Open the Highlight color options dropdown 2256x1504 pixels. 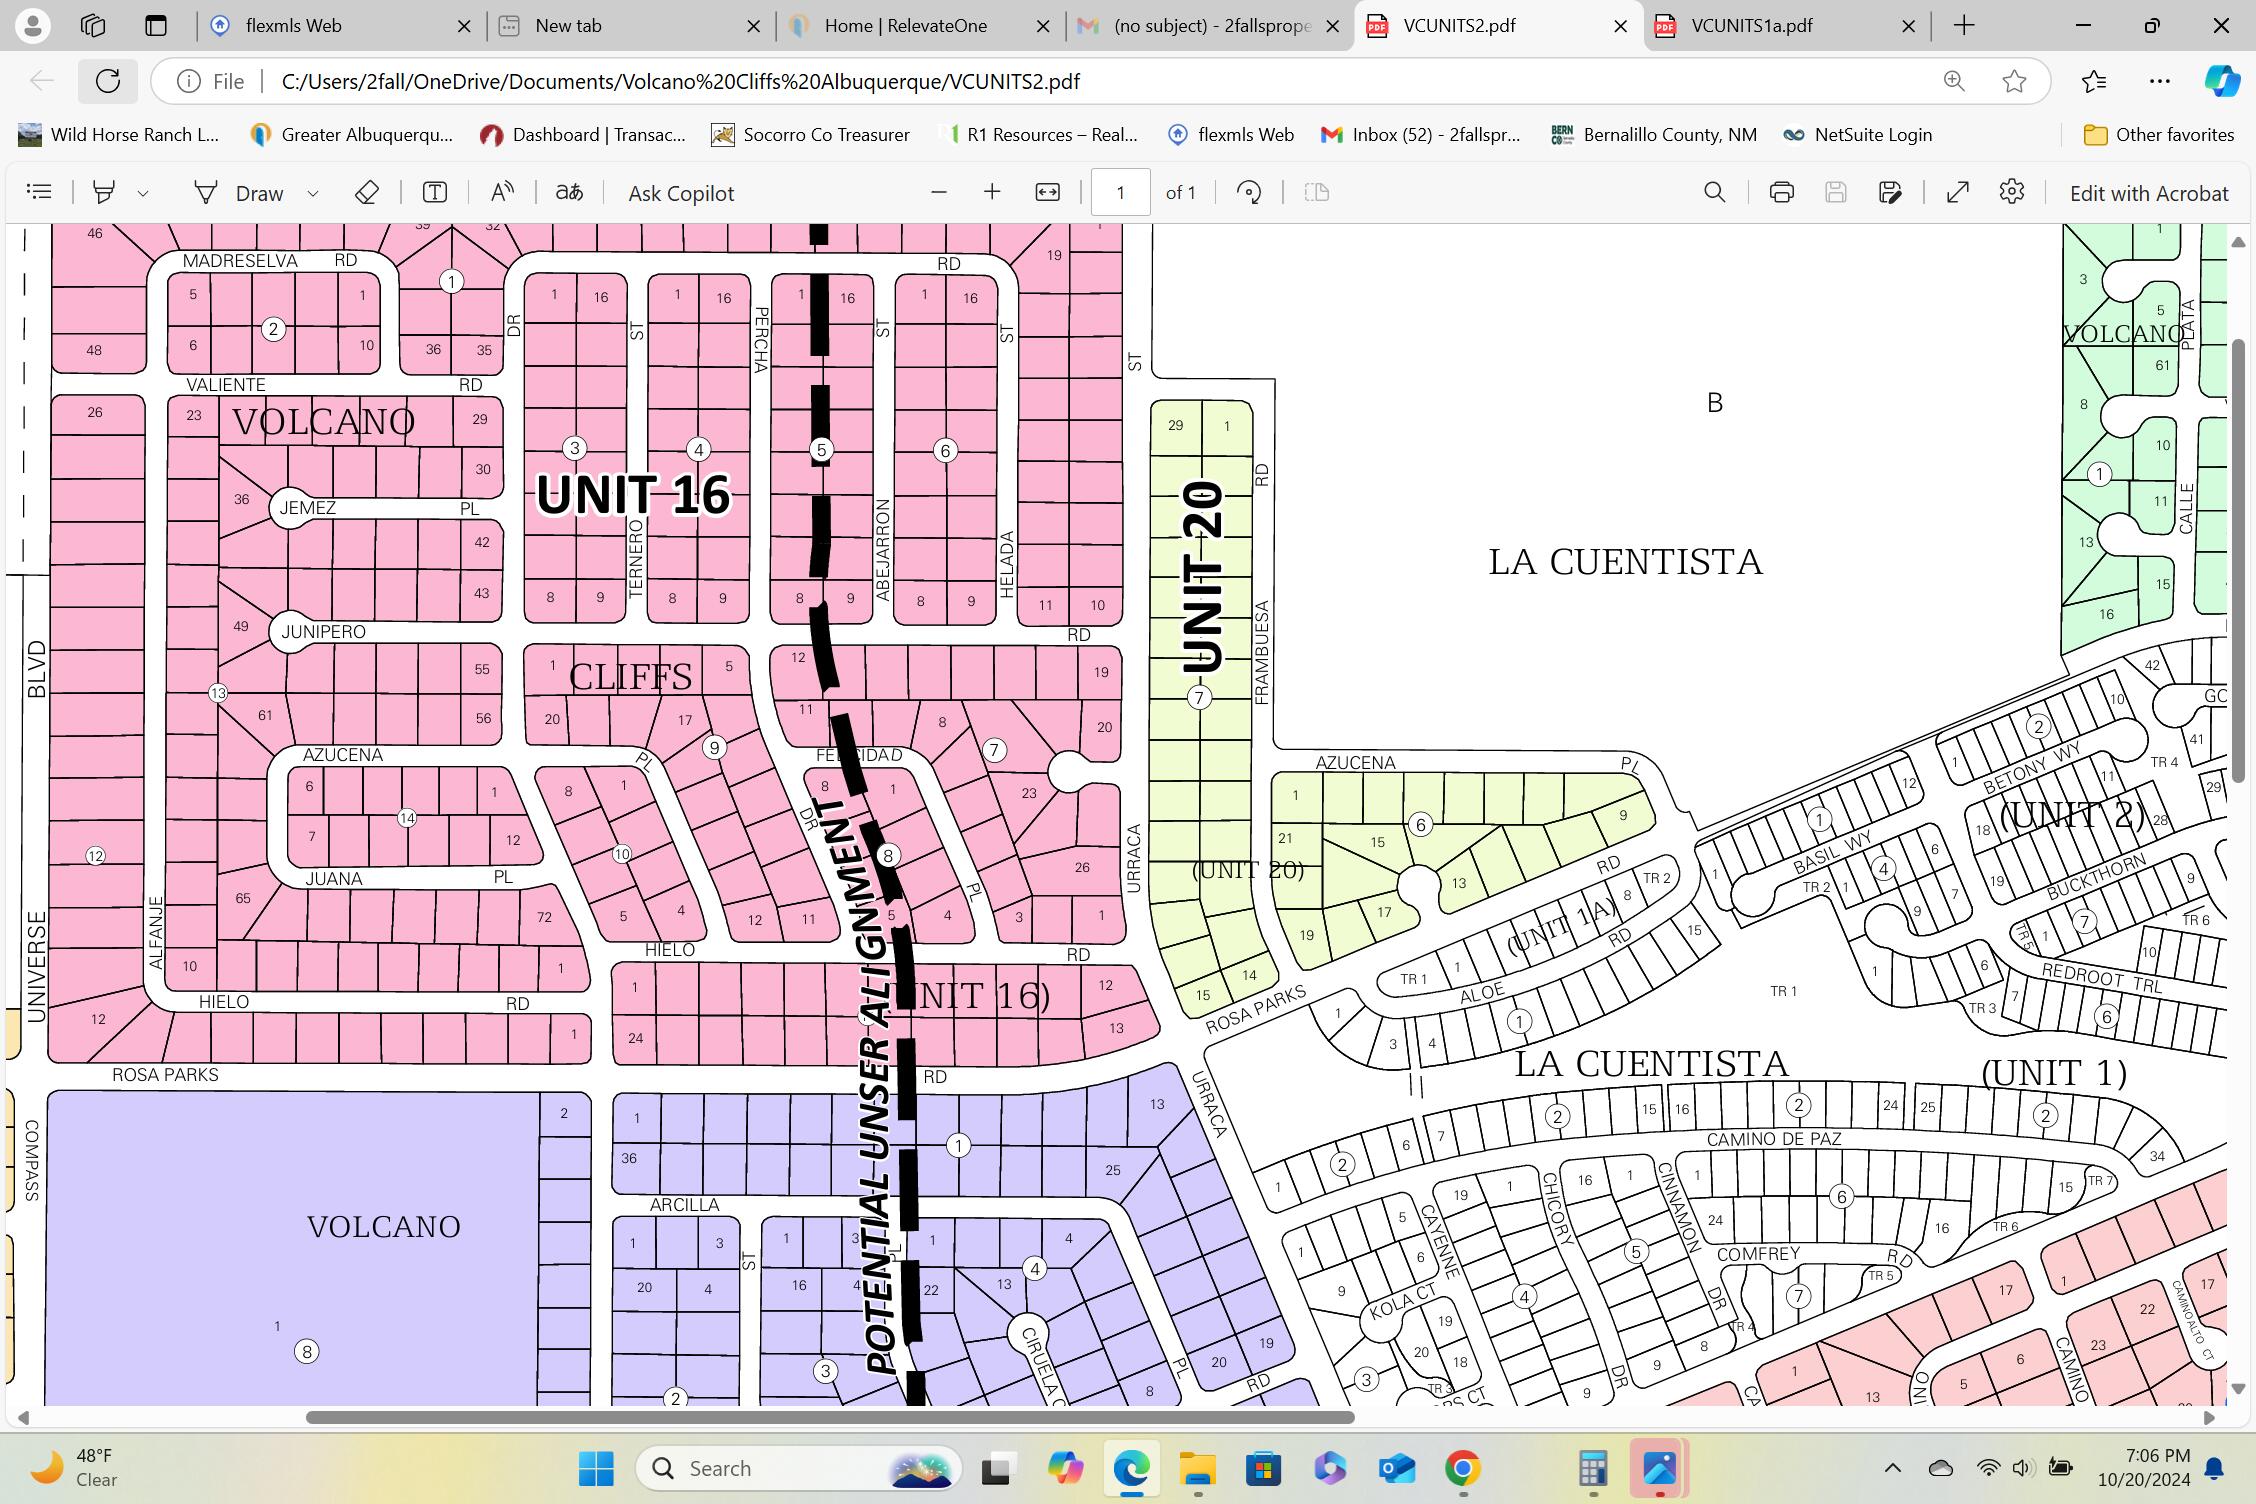pyautogui.click(x=144, y=192)
